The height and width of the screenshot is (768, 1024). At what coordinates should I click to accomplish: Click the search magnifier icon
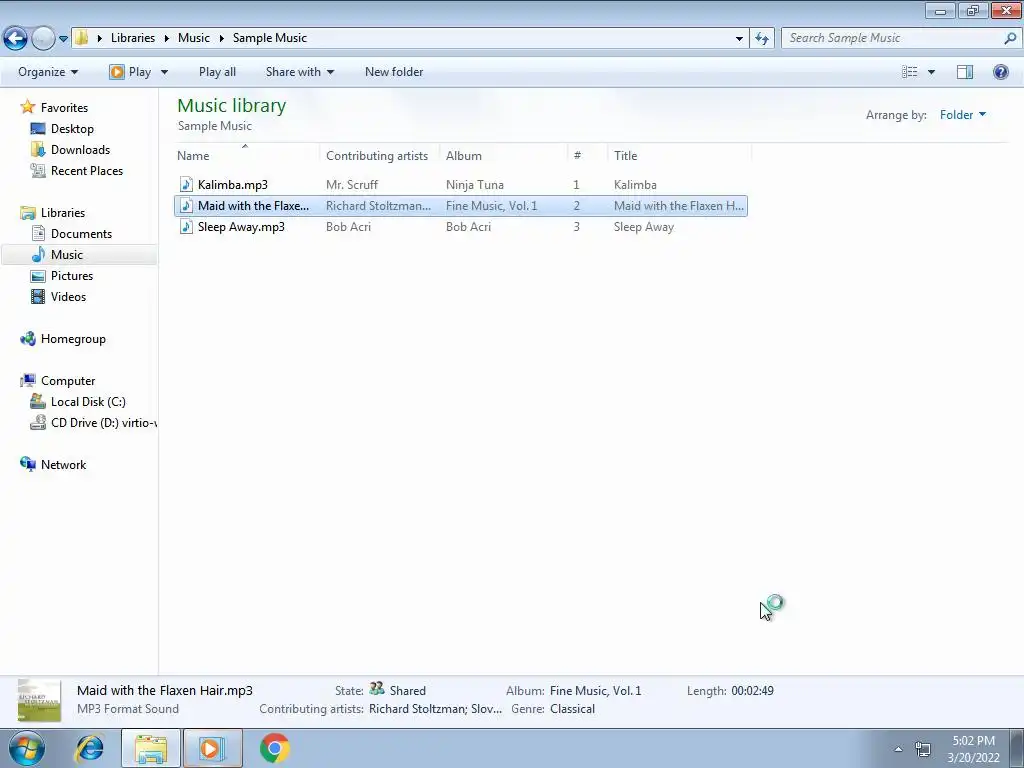pyautogui.click(x=1010, y=38)
